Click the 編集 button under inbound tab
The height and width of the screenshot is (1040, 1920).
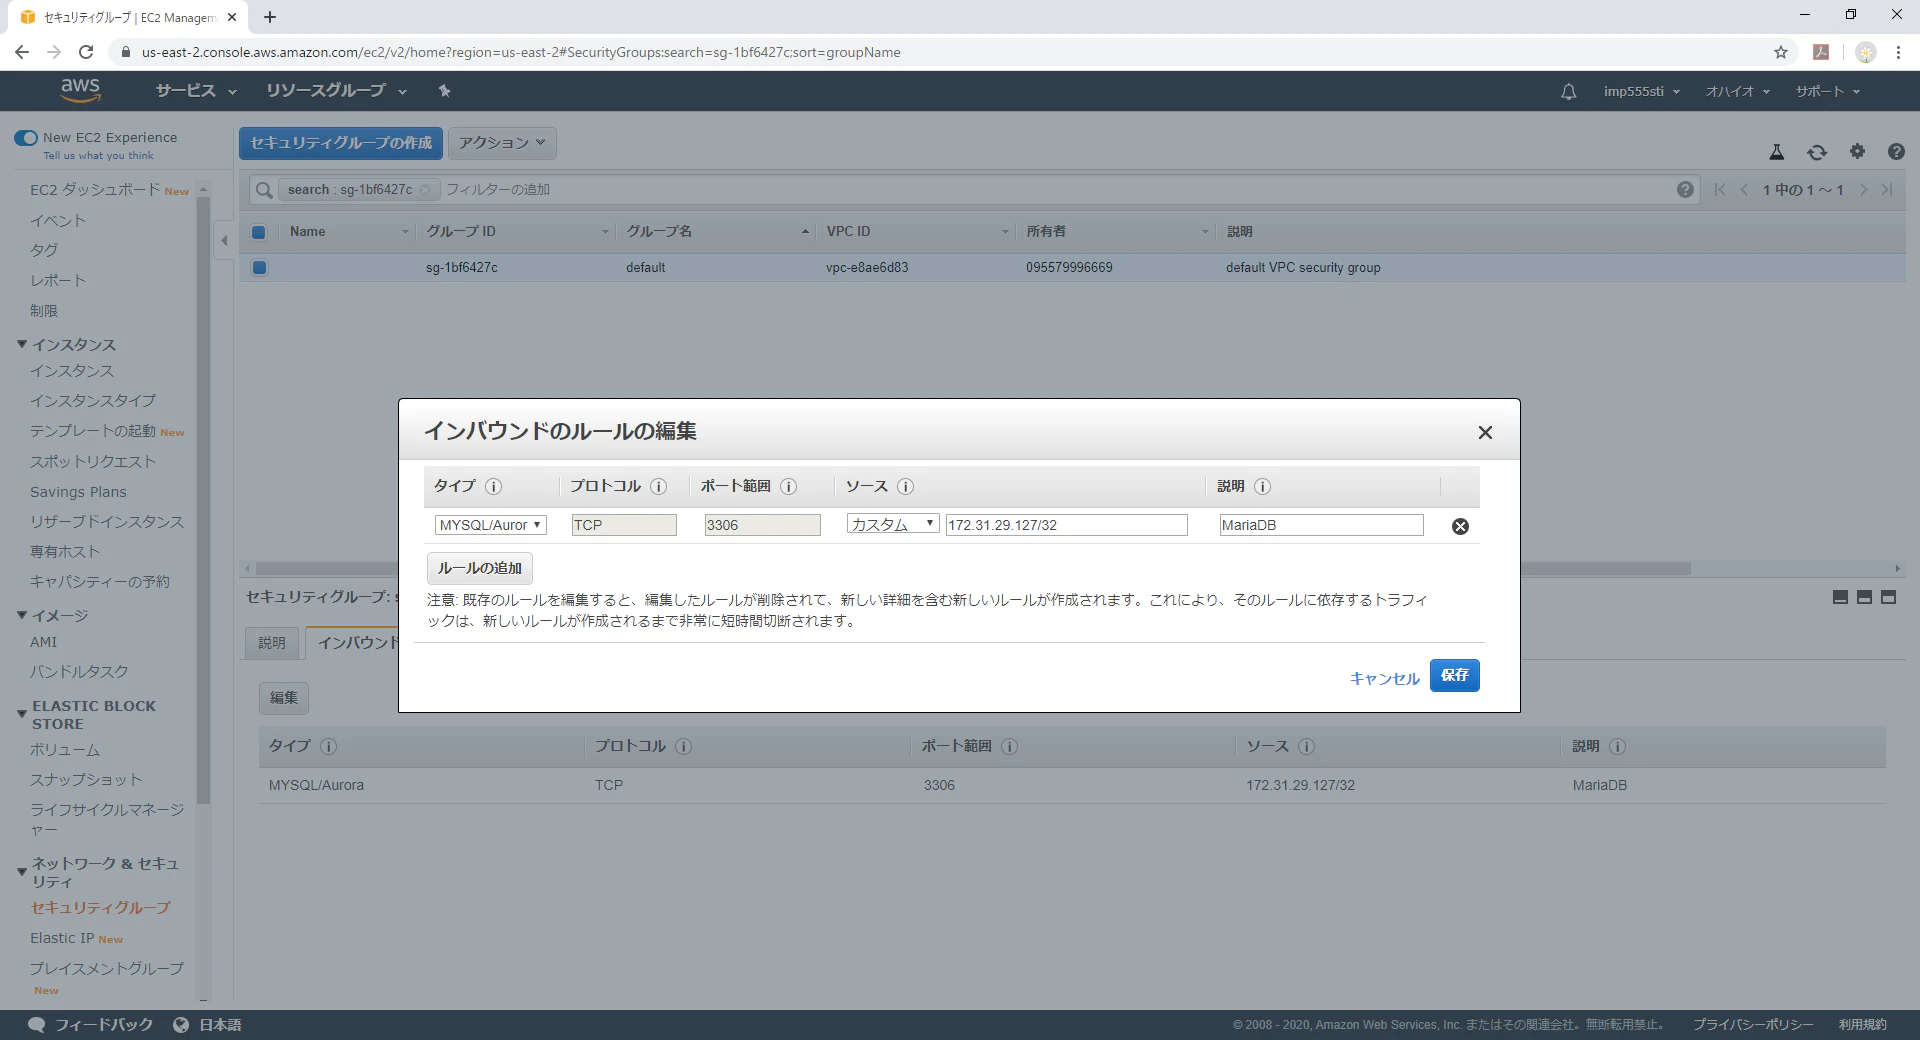[x=284, y=698]
